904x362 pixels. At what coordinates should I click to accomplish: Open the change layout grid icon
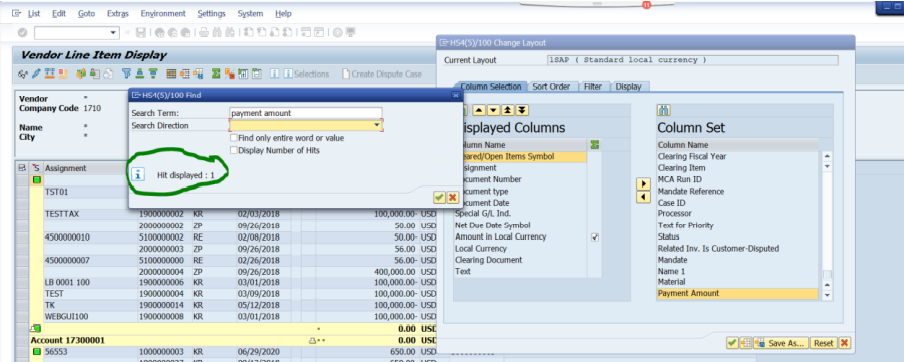click(x=171, y=74)
